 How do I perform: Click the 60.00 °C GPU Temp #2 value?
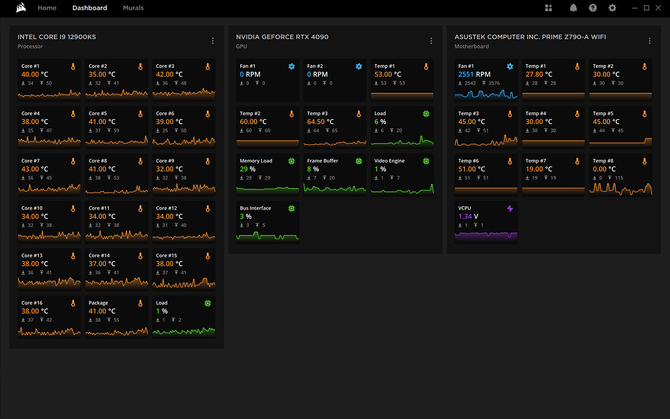[x=253, y=122]
